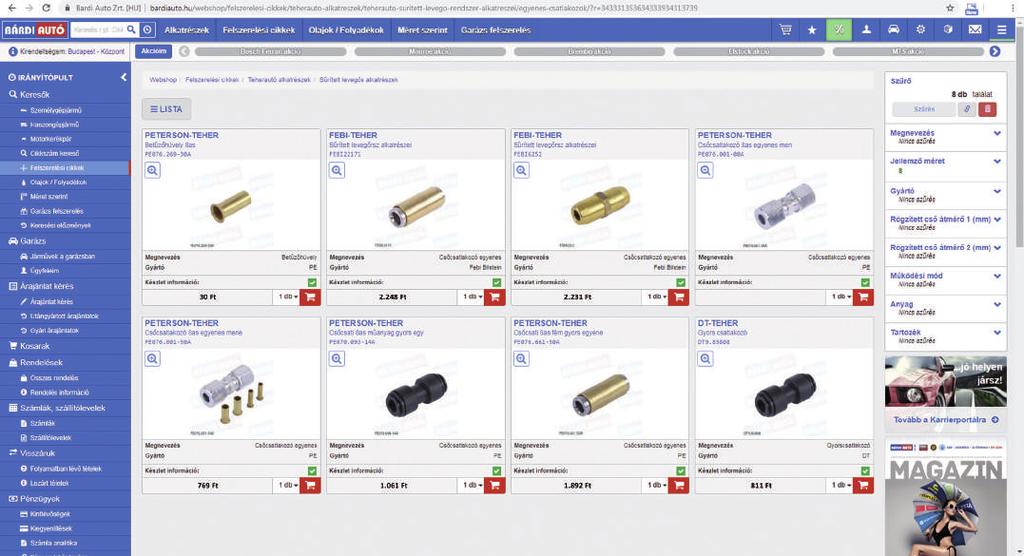Image resolution: width=1024 pixels, height=556 pixels.
Task: Add the 769 Ft item to cart
Action: [x=310, y=485]
